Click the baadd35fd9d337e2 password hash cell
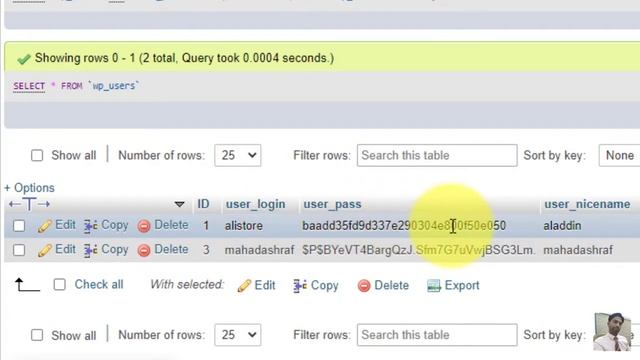Screen dimensions: 640x360 tap(404, 226)
